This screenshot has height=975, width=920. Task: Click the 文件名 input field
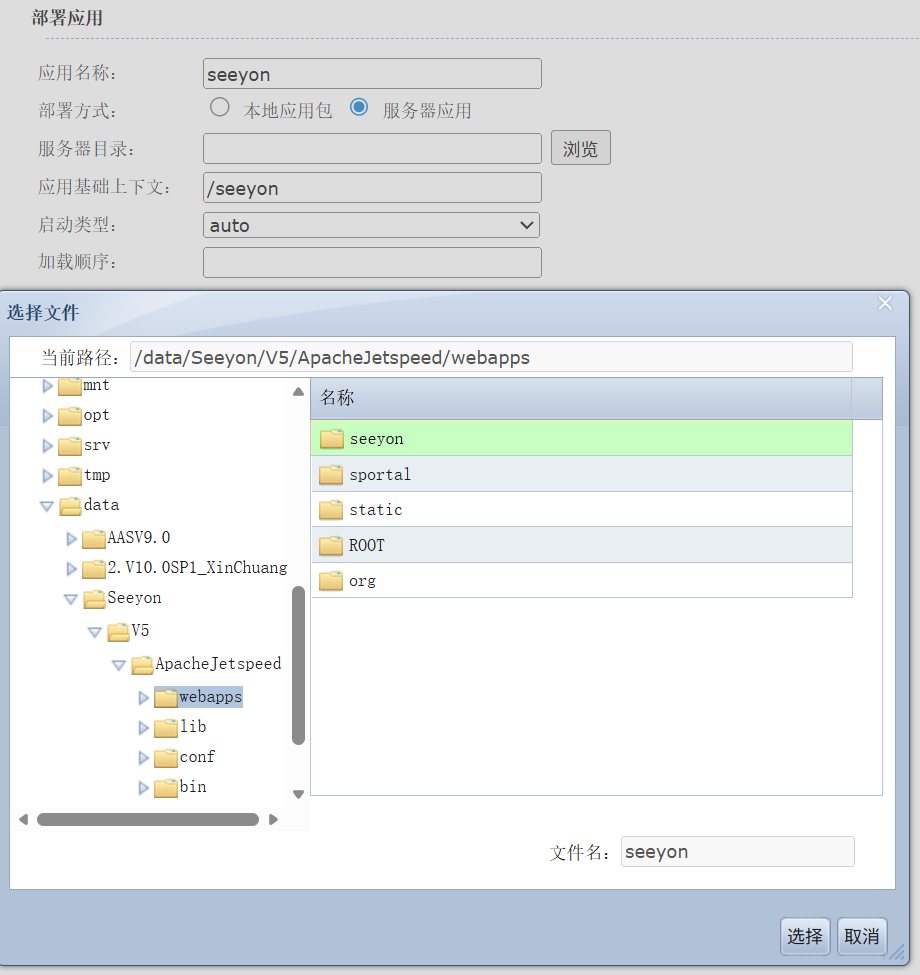pyautogui.click(x=738, y=851)
